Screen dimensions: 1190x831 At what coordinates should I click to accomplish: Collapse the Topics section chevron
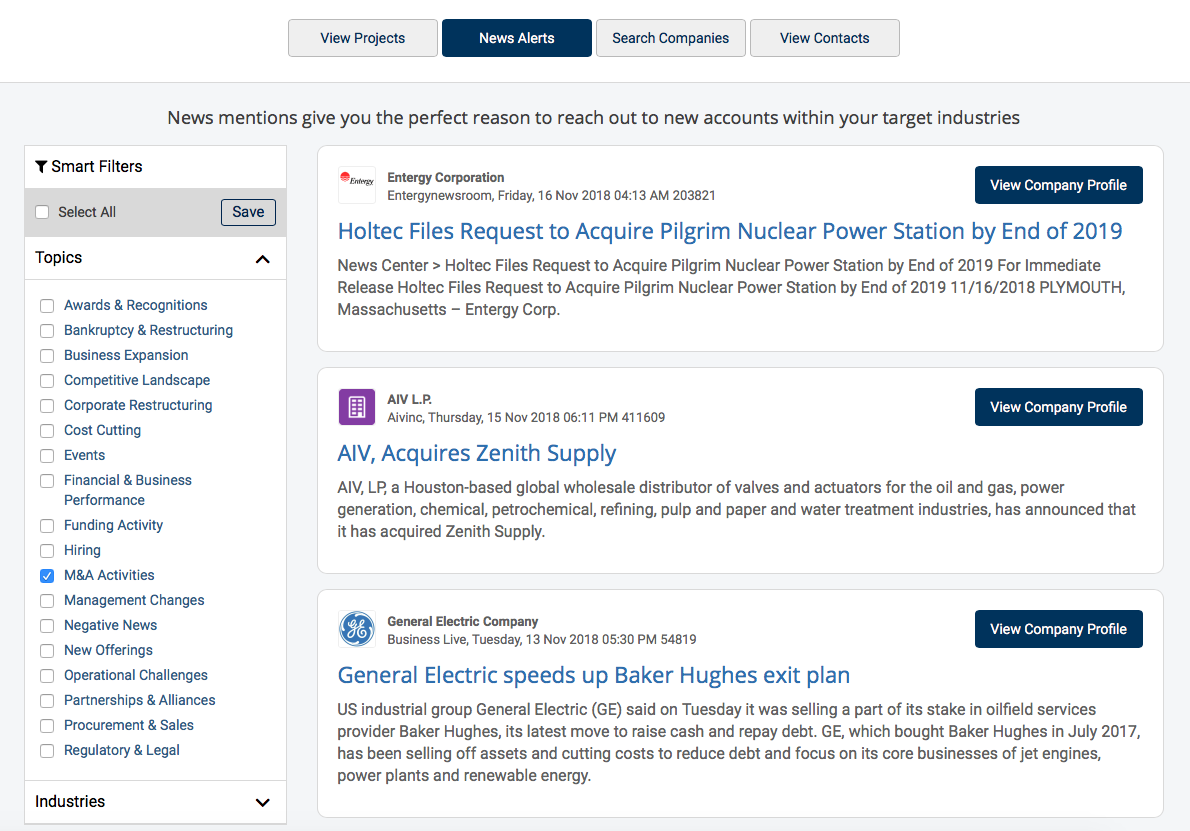pos(263,260)
